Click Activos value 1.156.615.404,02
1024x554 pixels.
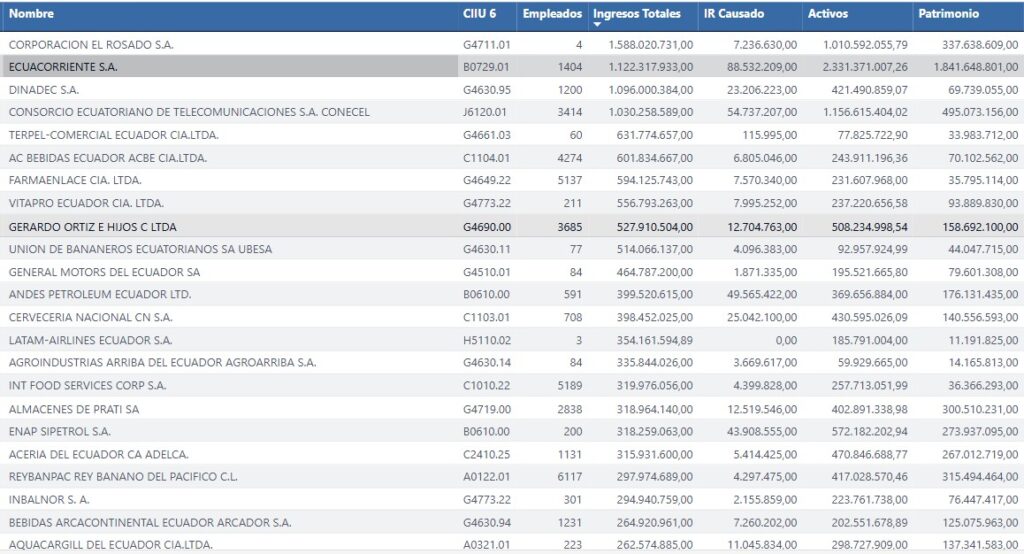[x=865, y=112]
